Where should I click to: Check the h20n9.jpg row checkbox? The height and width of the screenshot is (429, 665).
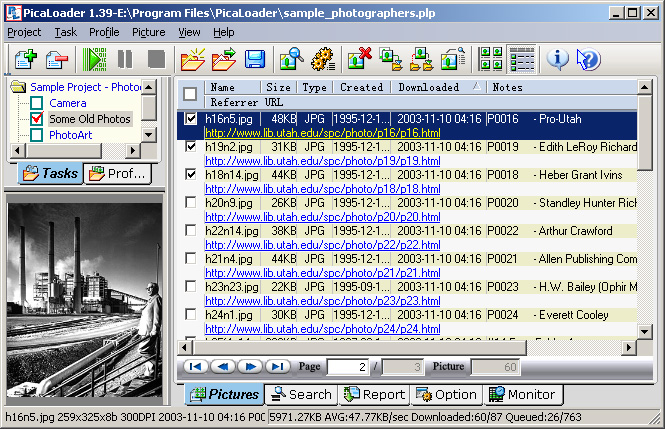click(x=191, y=202)
